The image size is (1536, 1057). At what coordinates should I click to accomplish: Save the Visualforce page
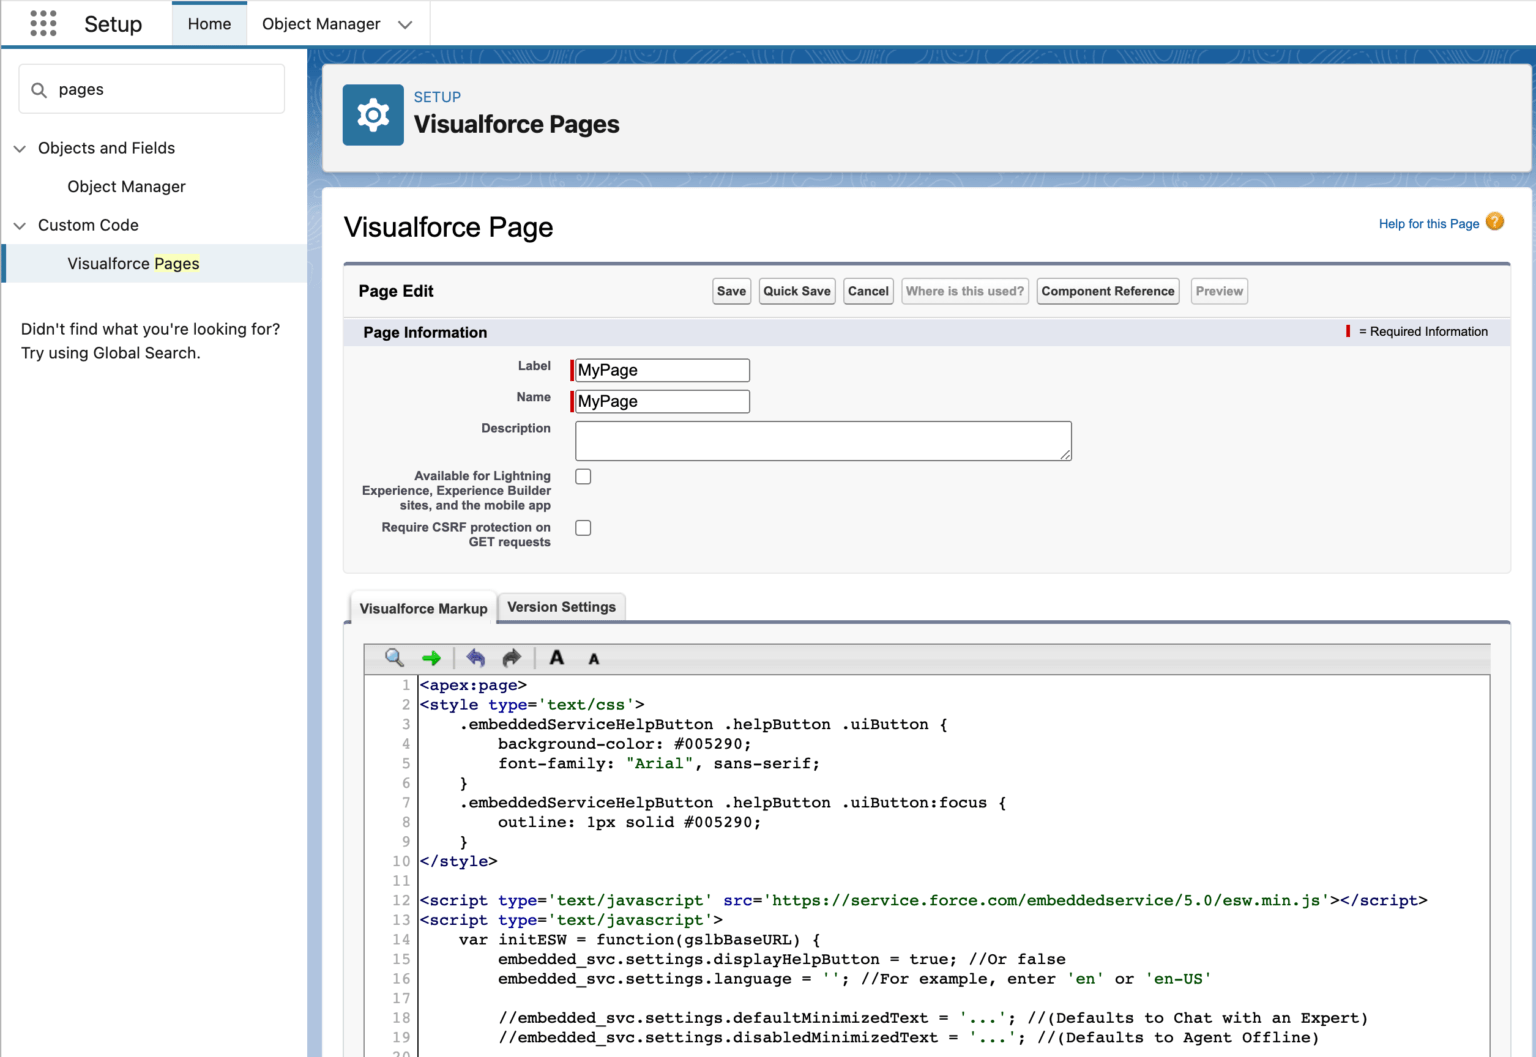tap(731, 291)
